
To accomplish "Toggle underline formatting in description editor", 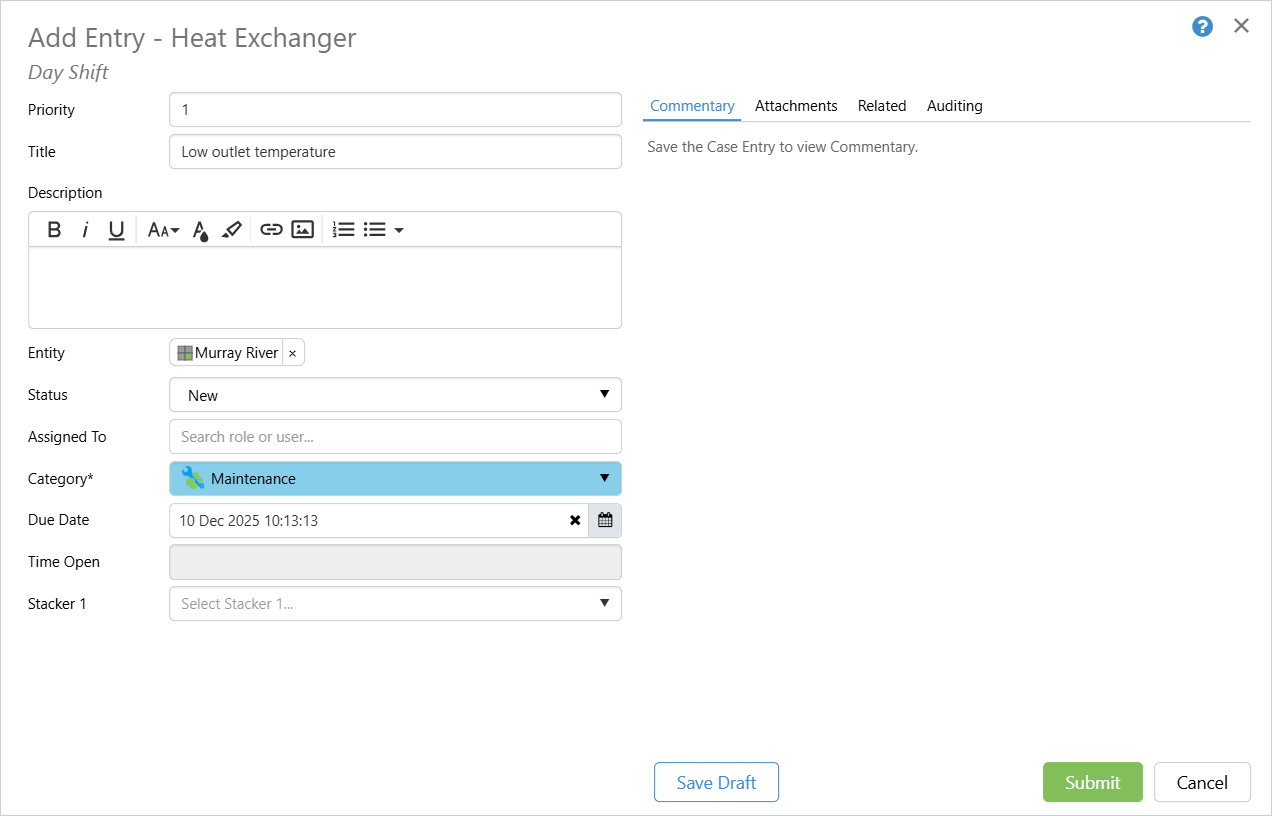I will click(116, 230).
